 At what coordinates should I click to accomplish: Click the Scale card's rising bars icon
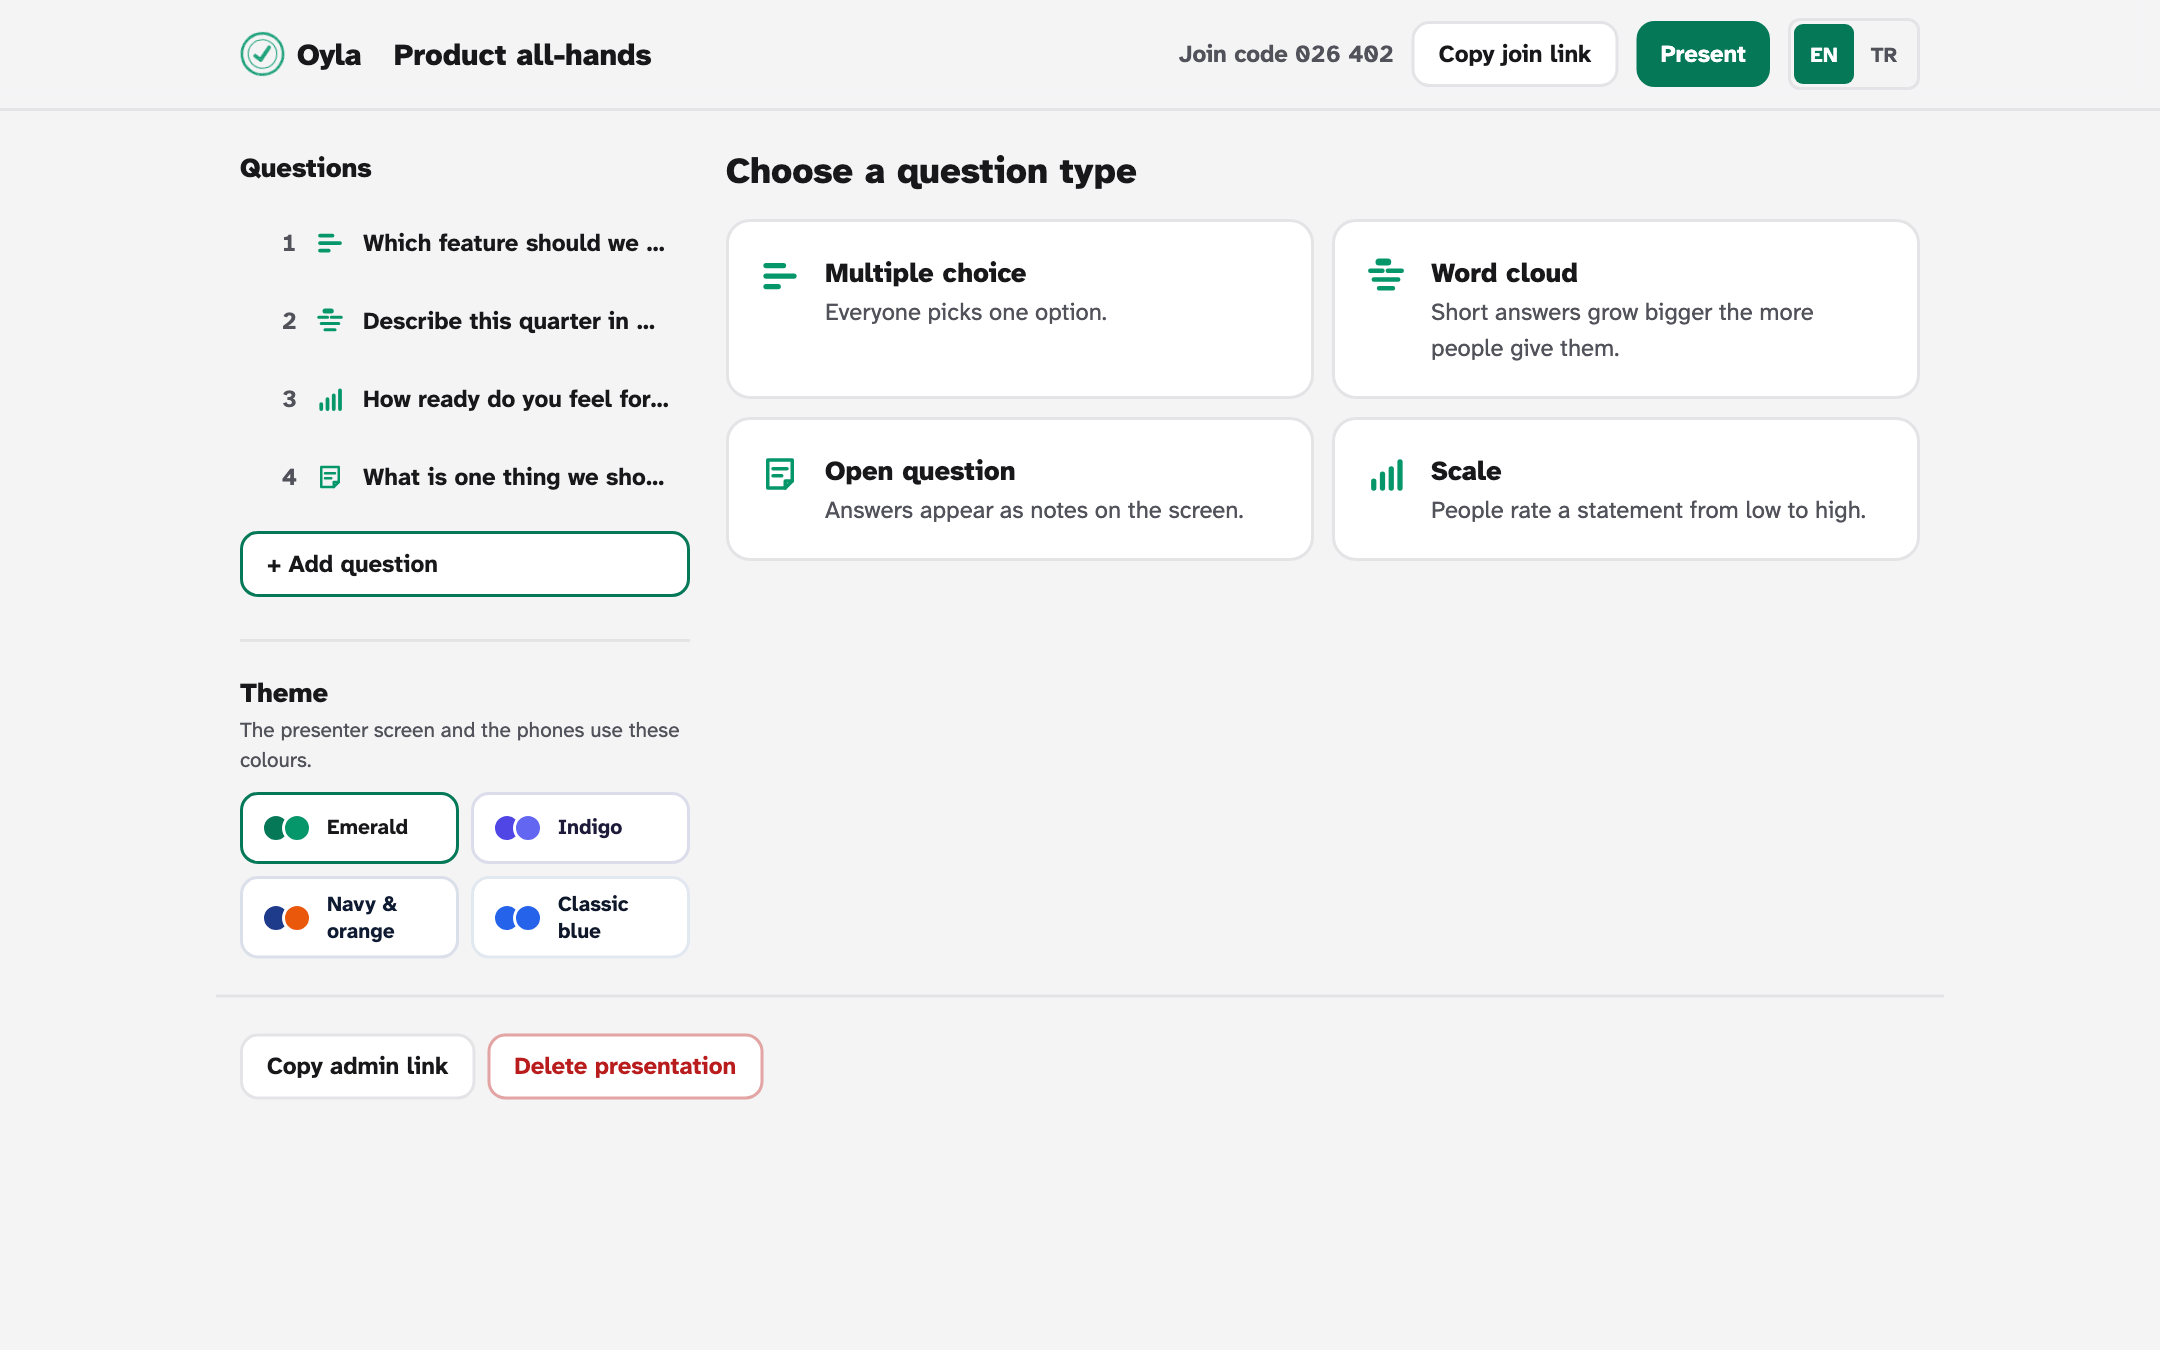tap(1386, 475)
